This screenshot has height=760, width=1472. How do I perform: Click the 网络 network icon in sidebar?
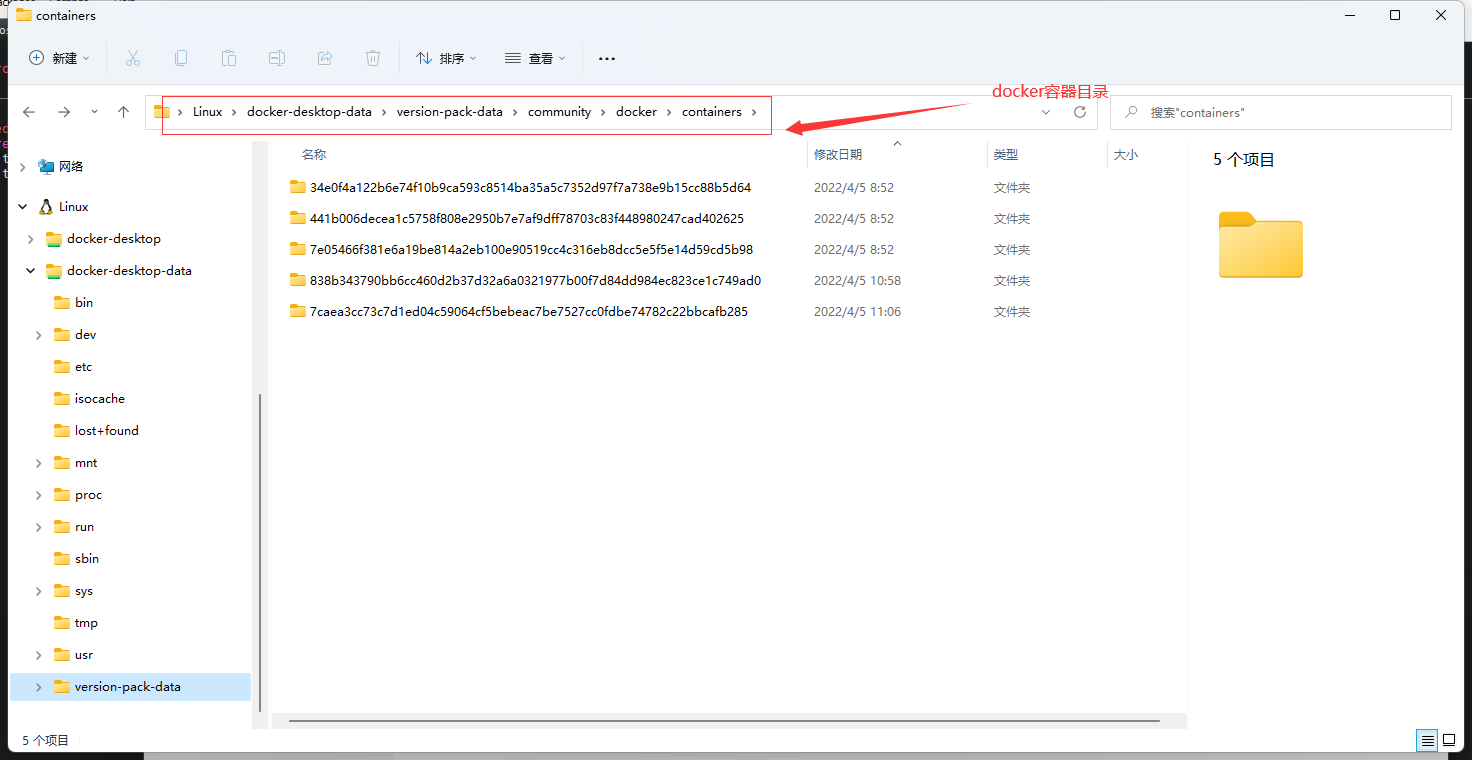coord(46,166)
